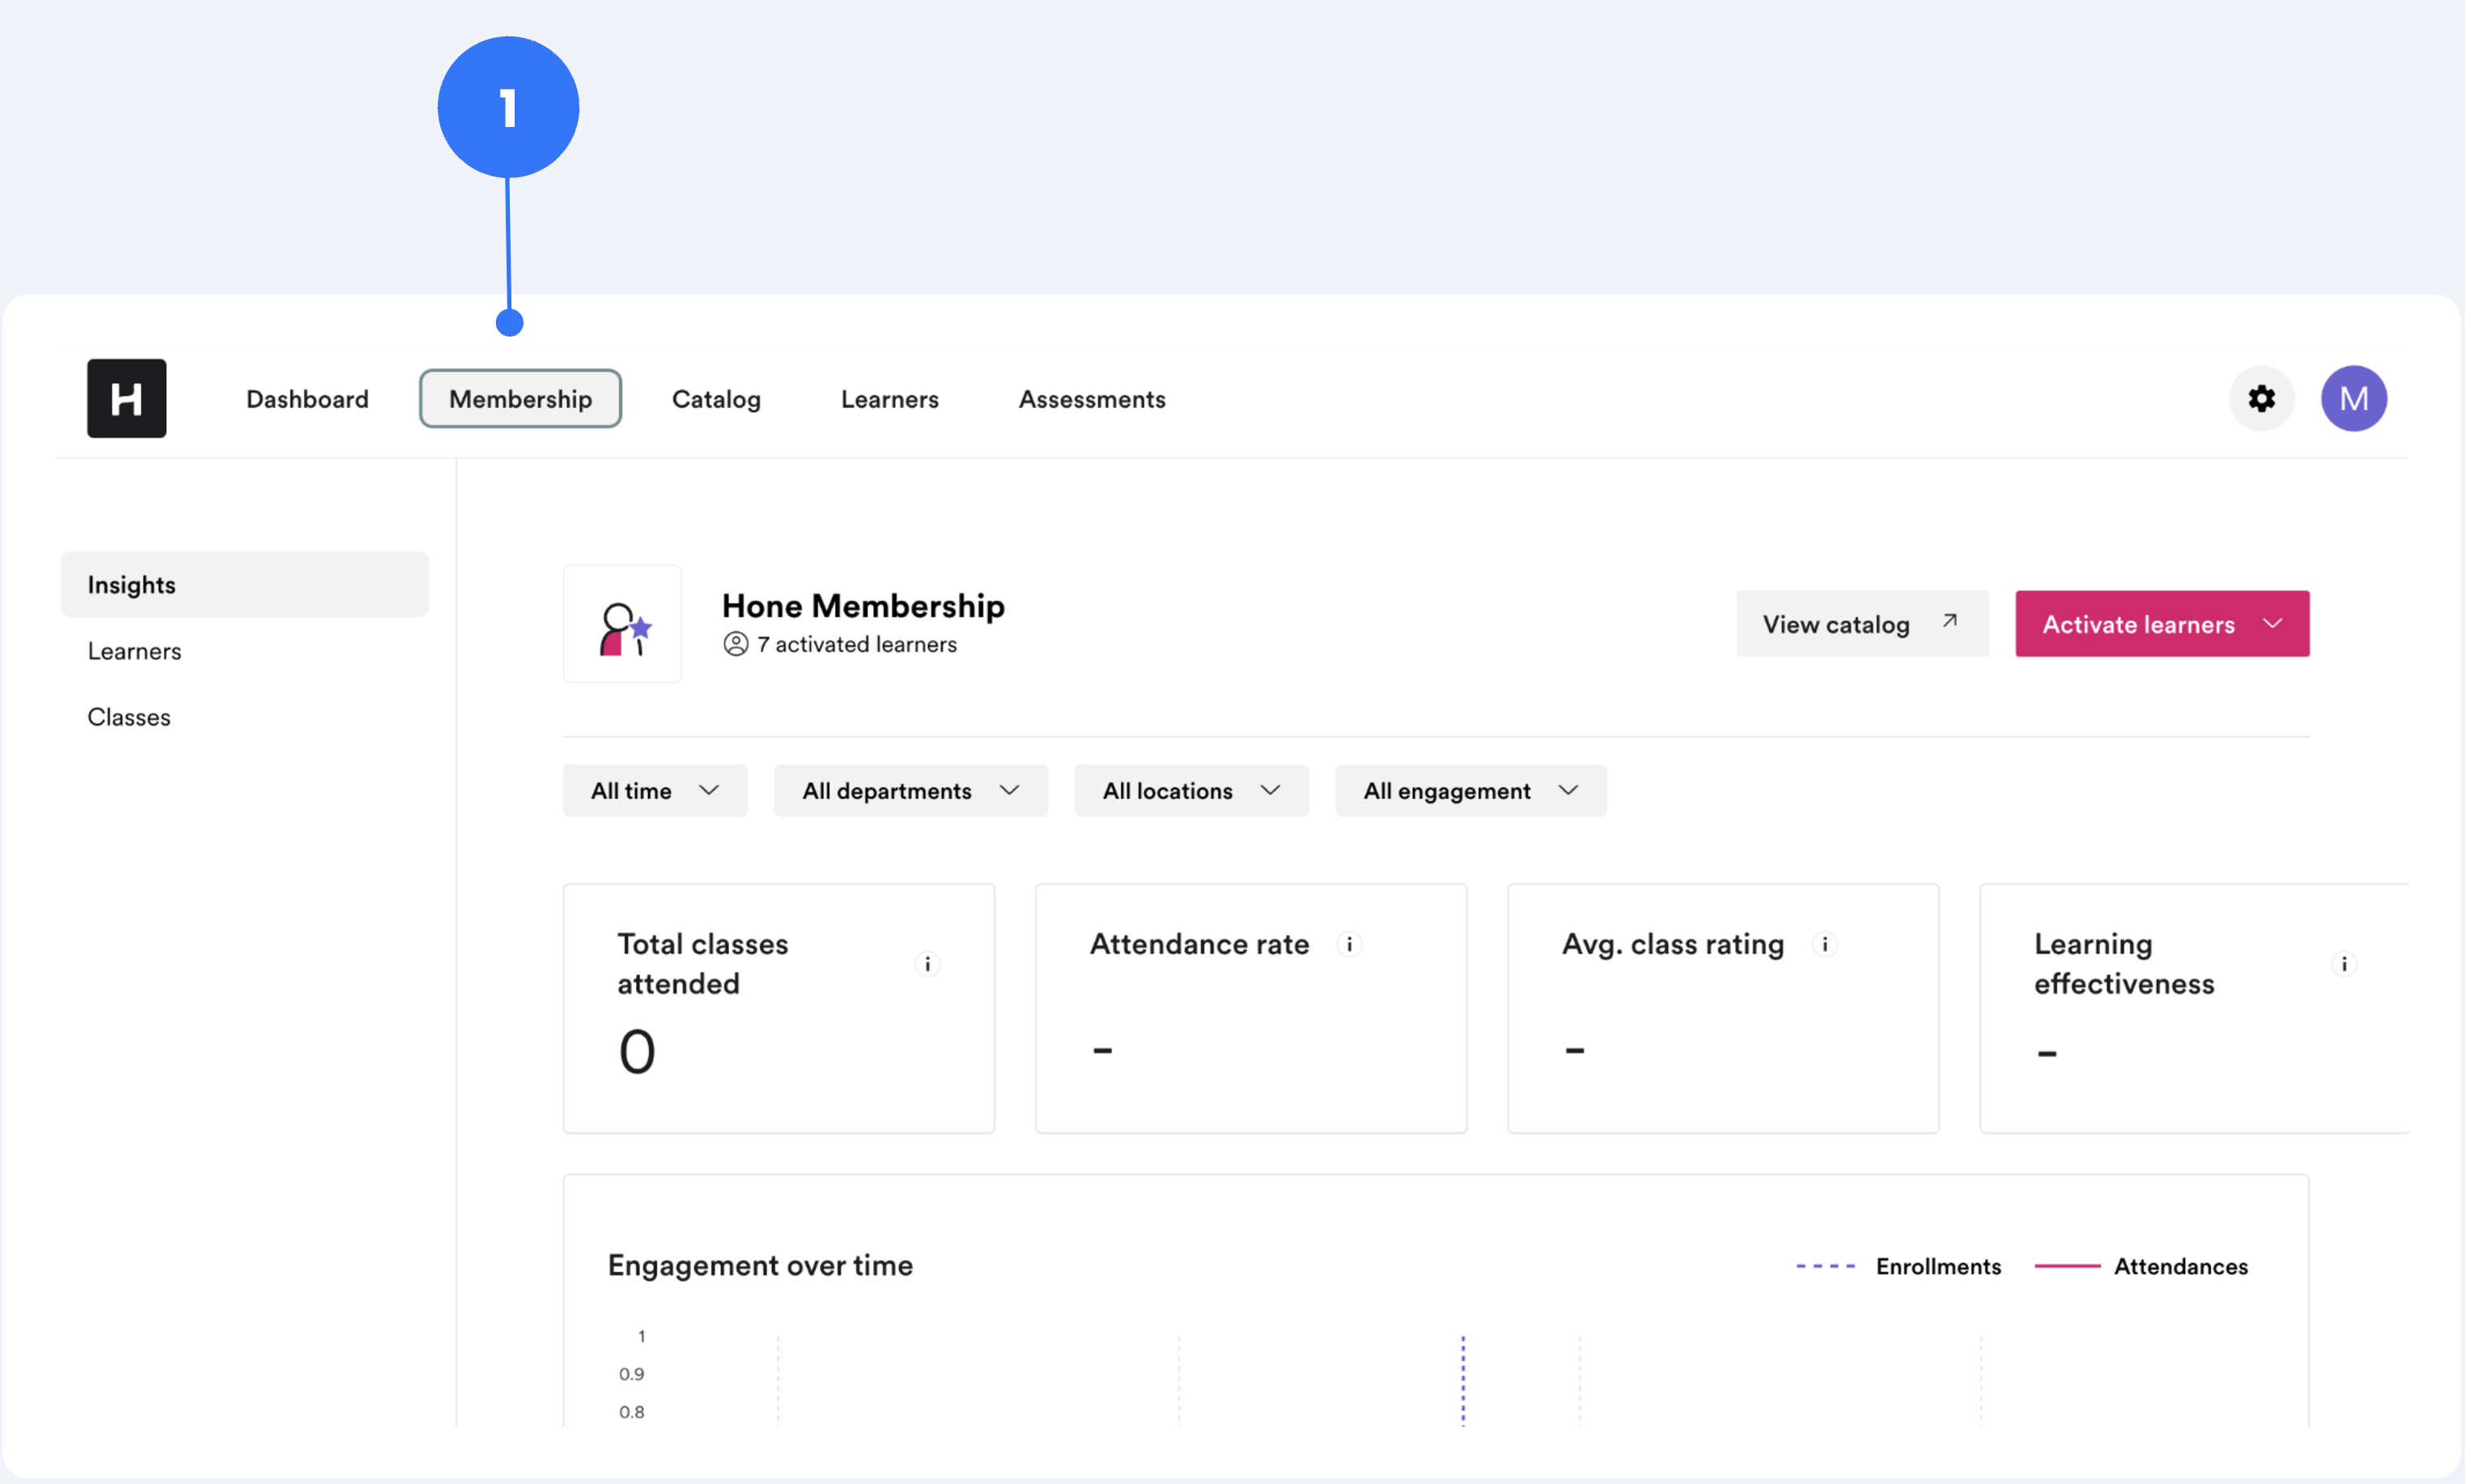
Task: Click the external link arrow on View catalog
Action: (x=1949, y=621)
